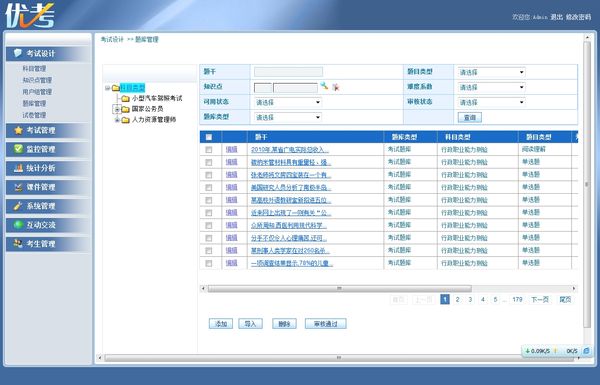This screenshot has height=385, width=600.
Task: Click 尾页 pagination link
Action: 565,299
